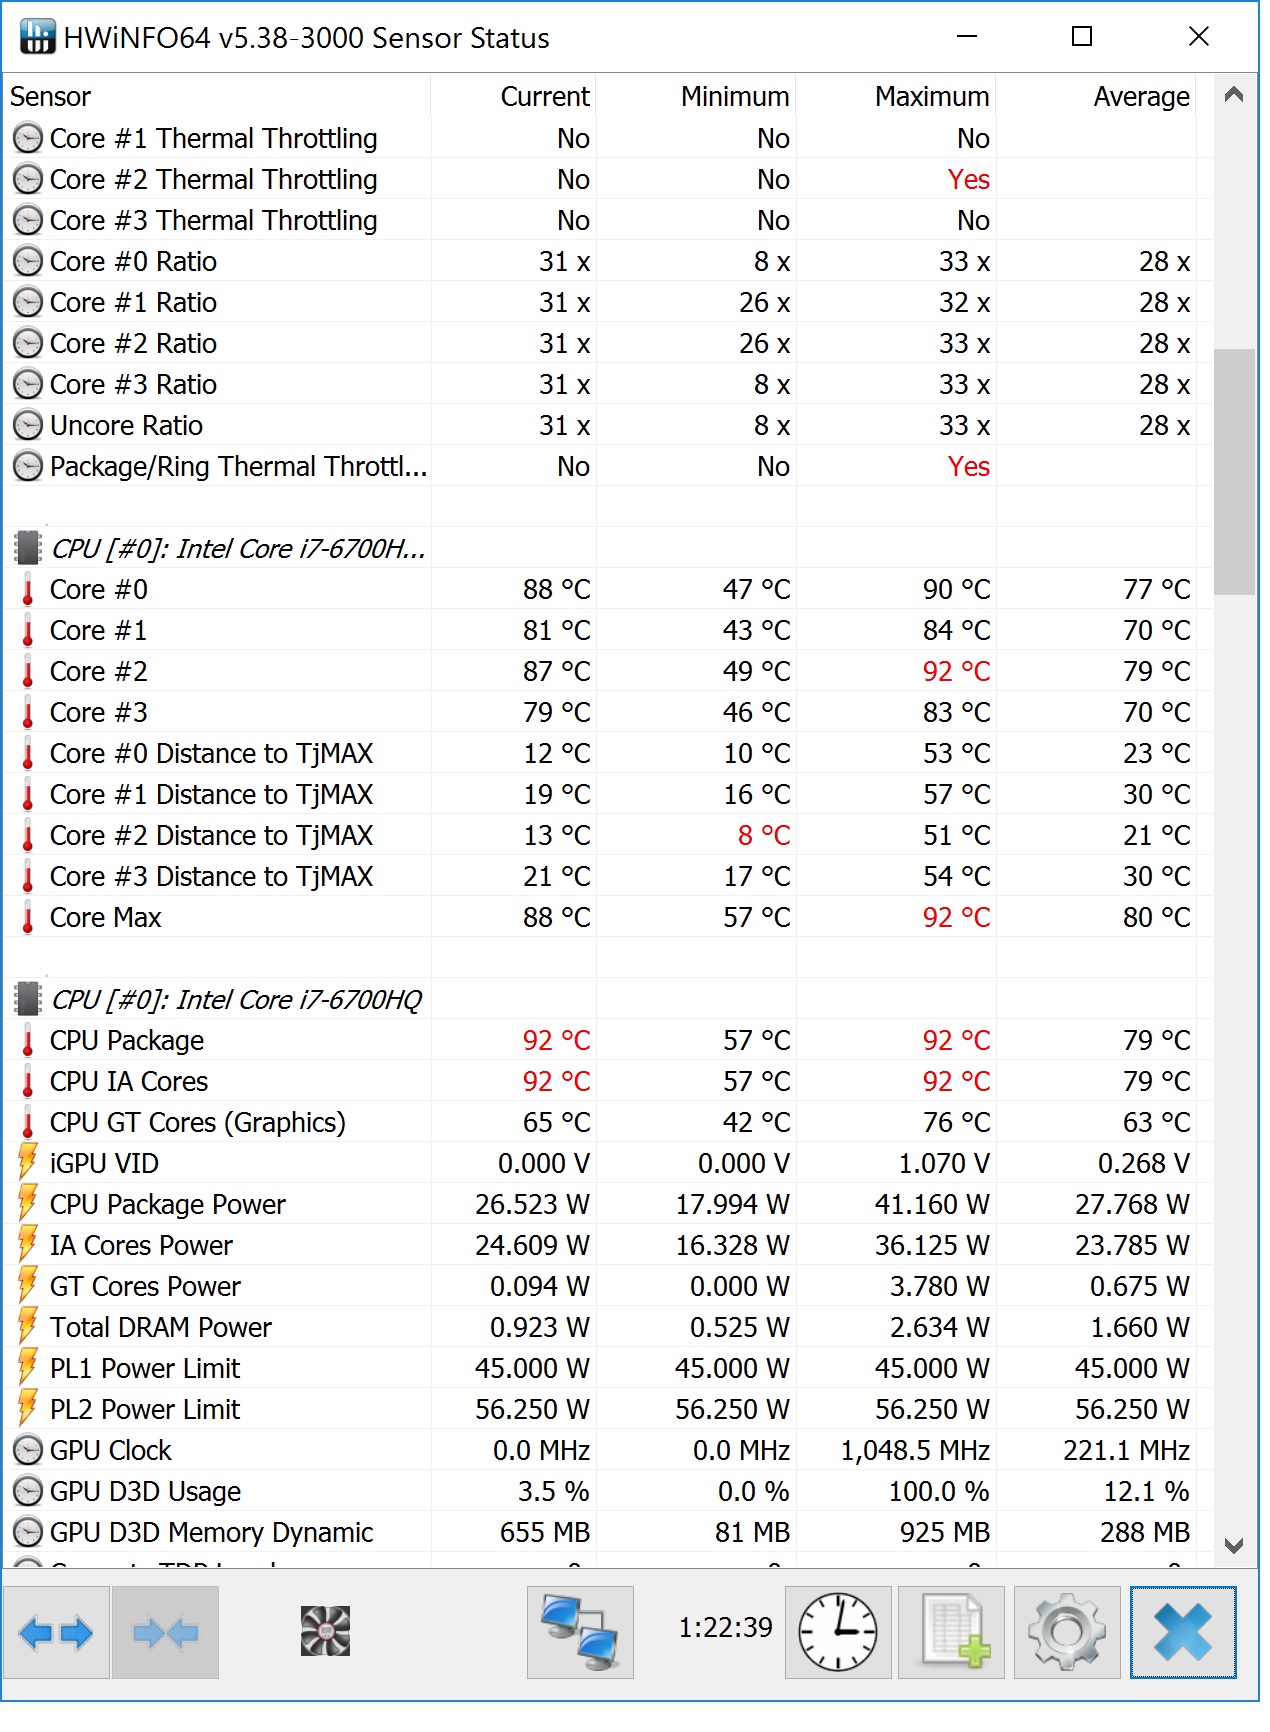Viewport: 1270px width, 1732px height.
Task: Start logging with the sheet plus icon
Action: click(x=951, y=1633)
